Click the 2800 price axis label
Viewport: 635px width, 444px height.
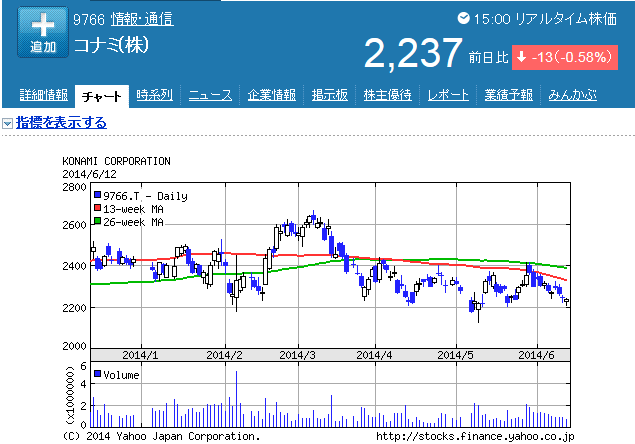coord(75,187)
